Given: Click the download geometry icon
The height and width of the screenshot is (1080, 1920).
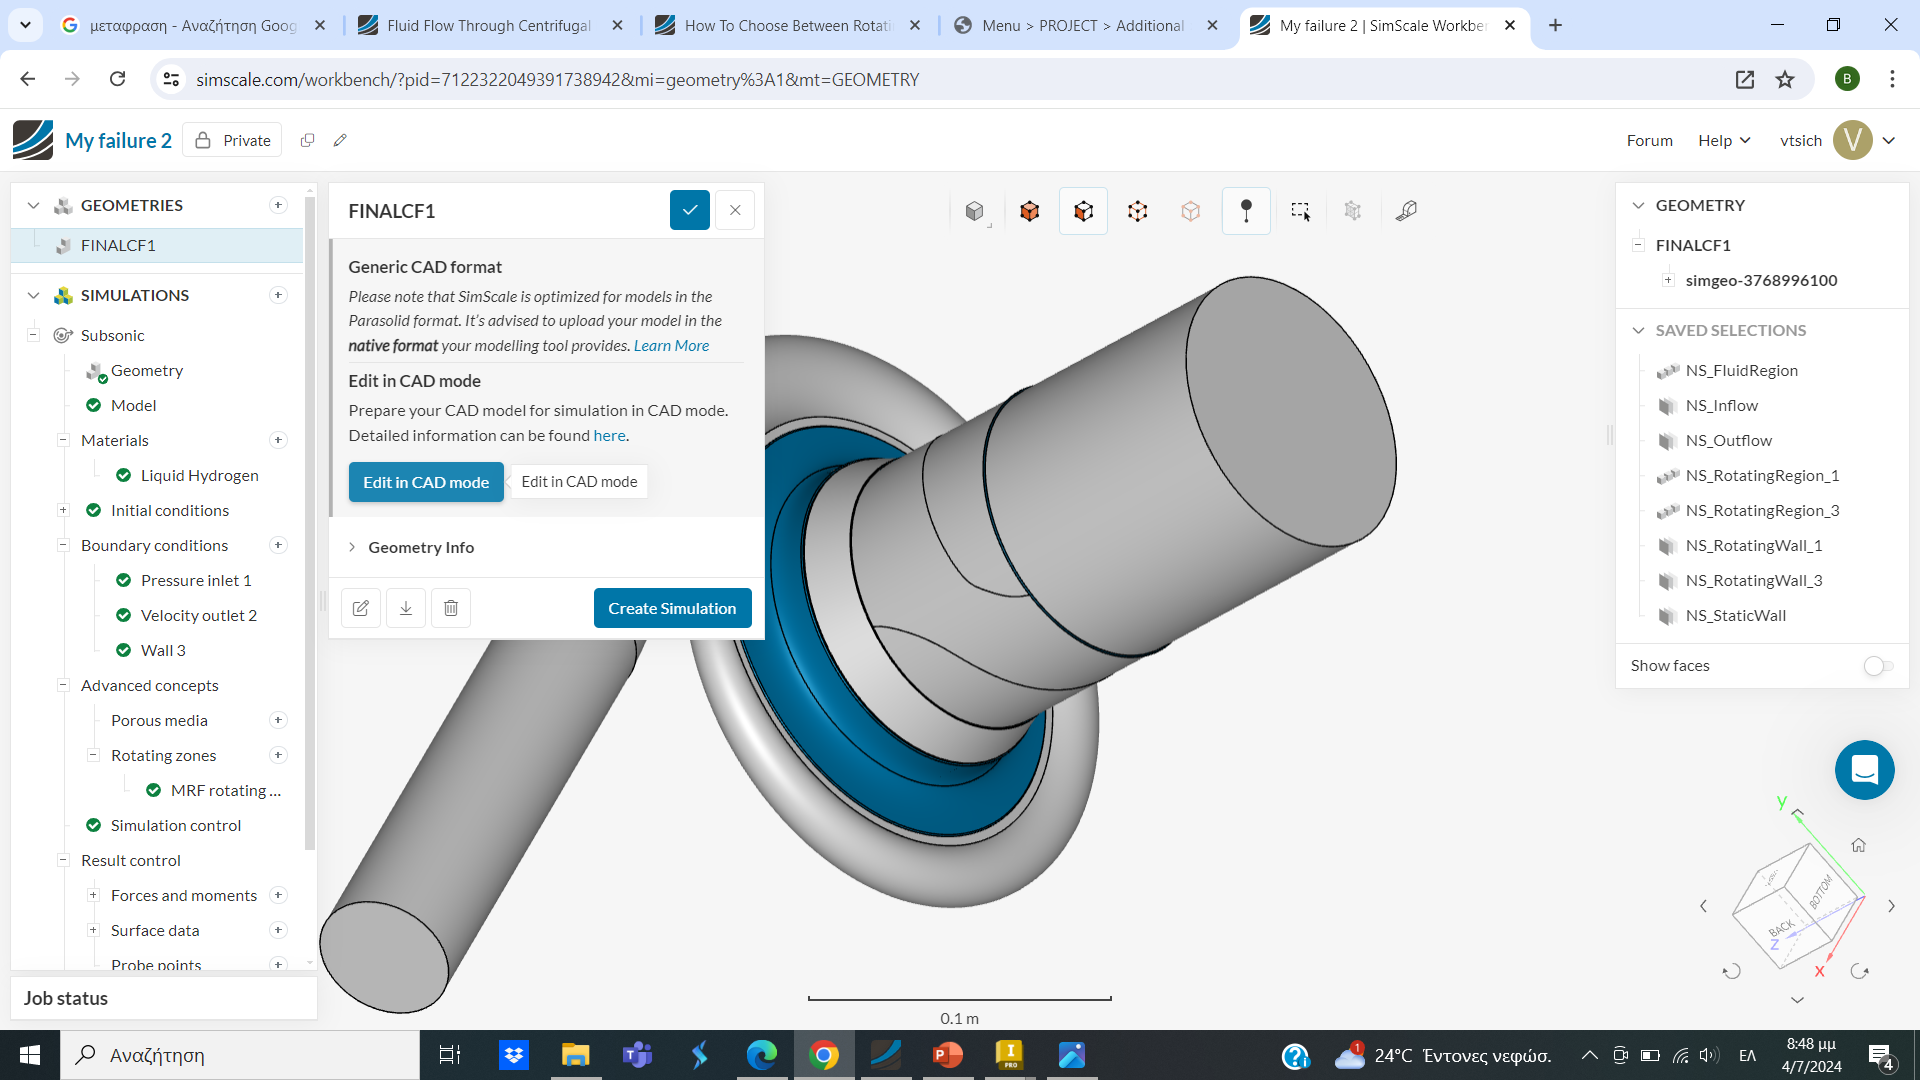Looking at the screenshot, I should click(405, 608).
